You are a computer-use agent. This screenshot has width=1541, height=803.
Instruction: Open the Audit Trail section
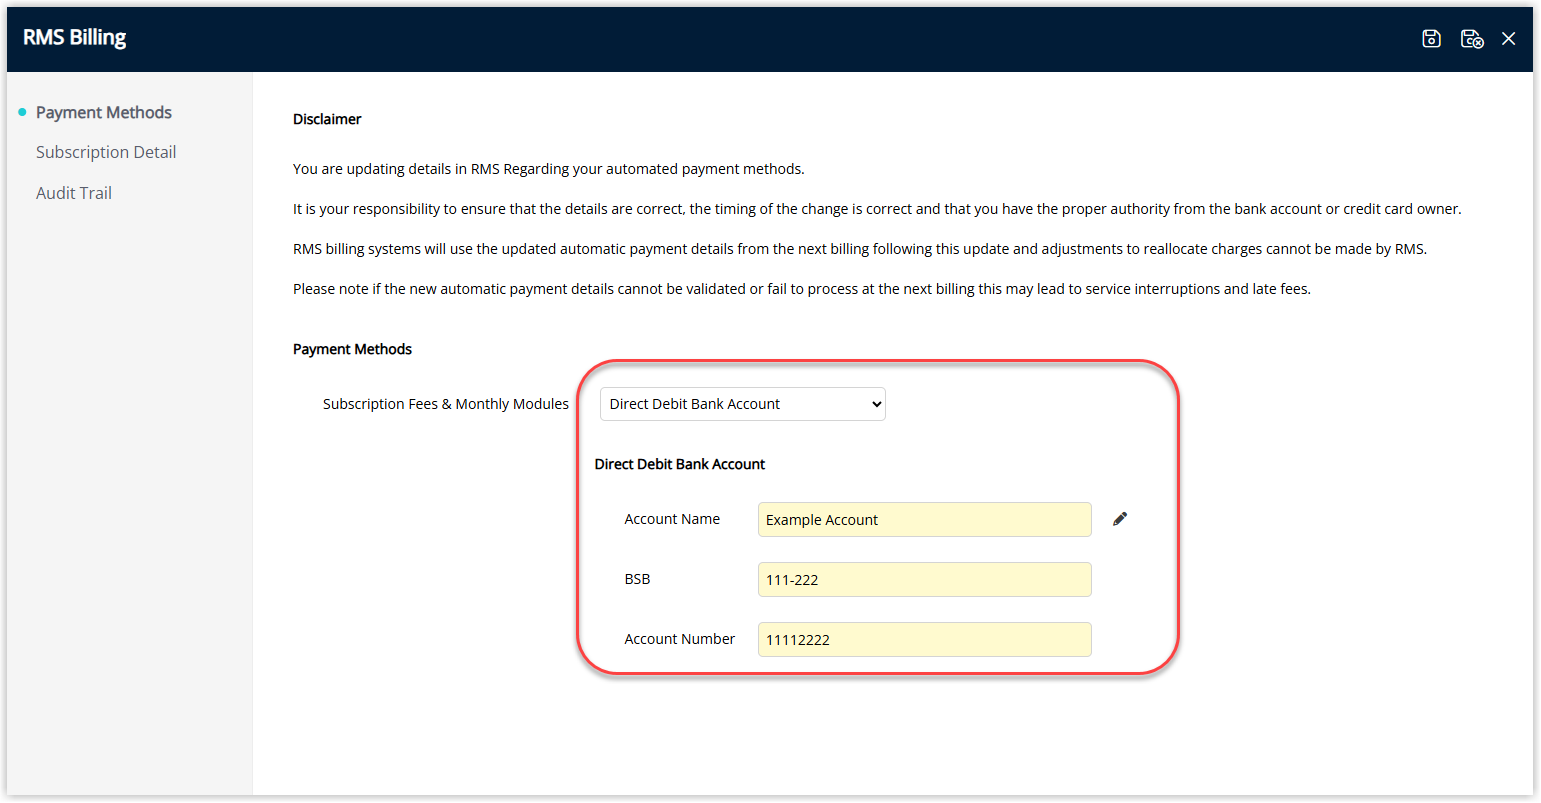tap(74, 193)
